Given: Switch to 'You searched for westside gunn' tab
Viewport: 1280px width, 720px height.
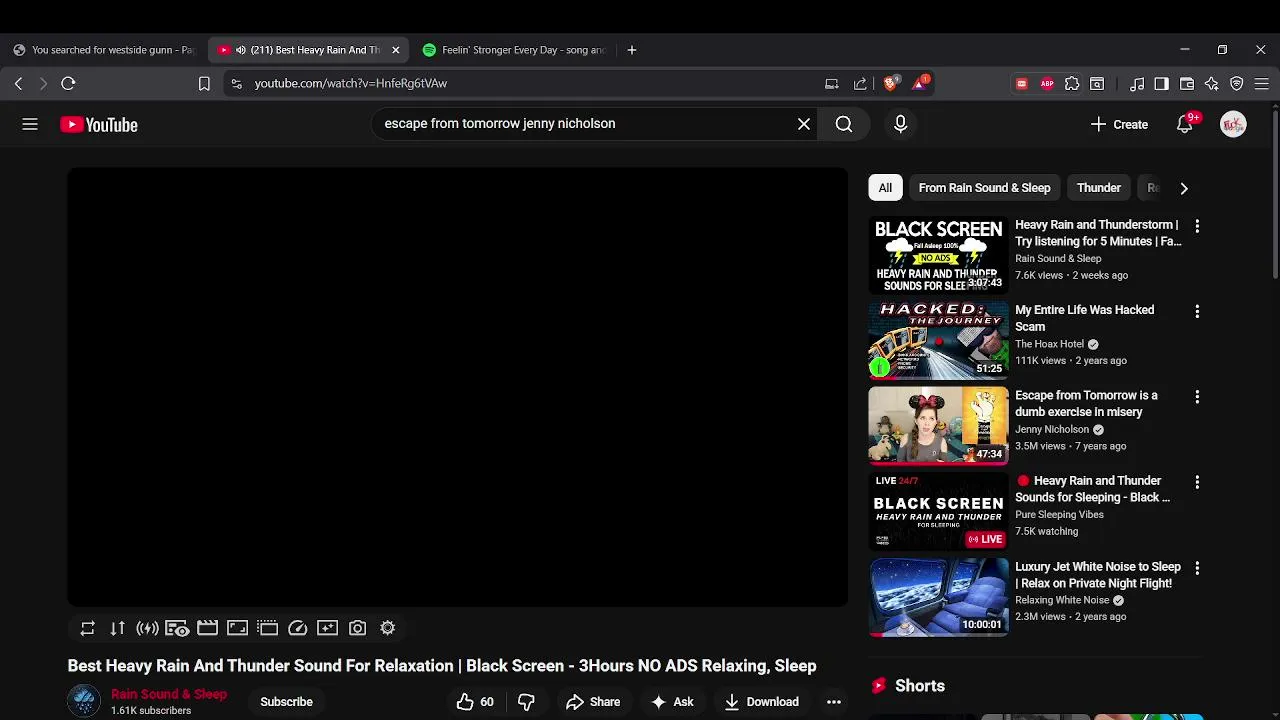Looking at the screenshot, I should click(x=104, y=50).
